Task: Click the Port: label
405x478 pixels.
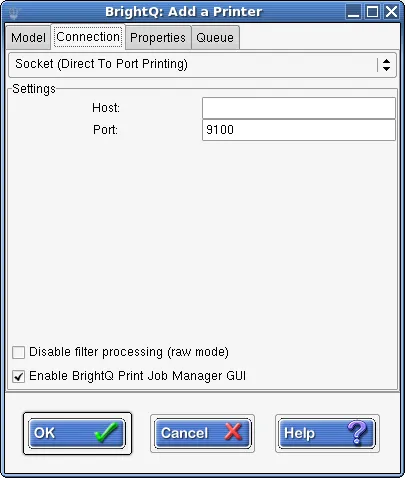Action: coord(105,129)
